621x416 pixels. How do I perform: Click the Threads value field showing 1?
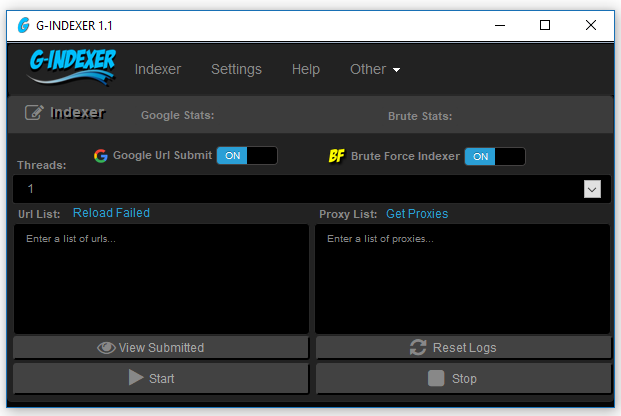[312, 189]
